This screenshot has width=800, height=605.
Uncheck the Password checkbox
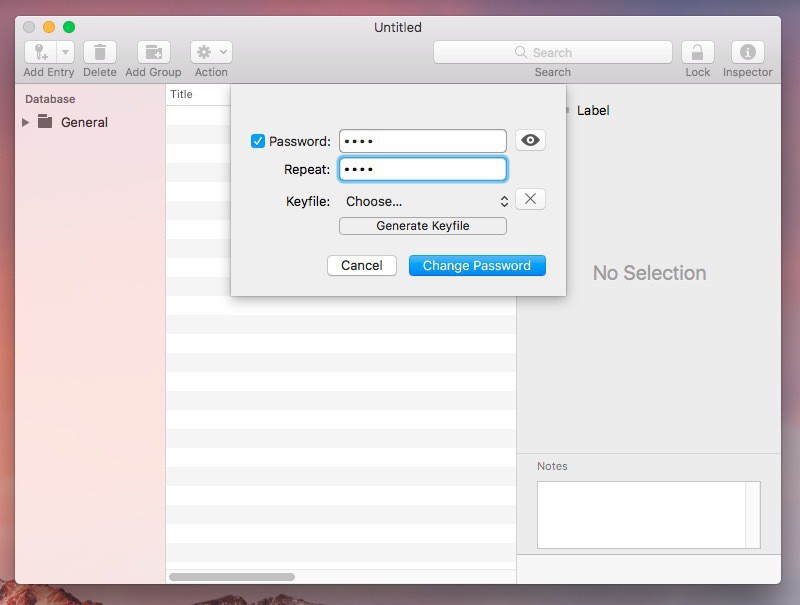(x=258, y=141)
